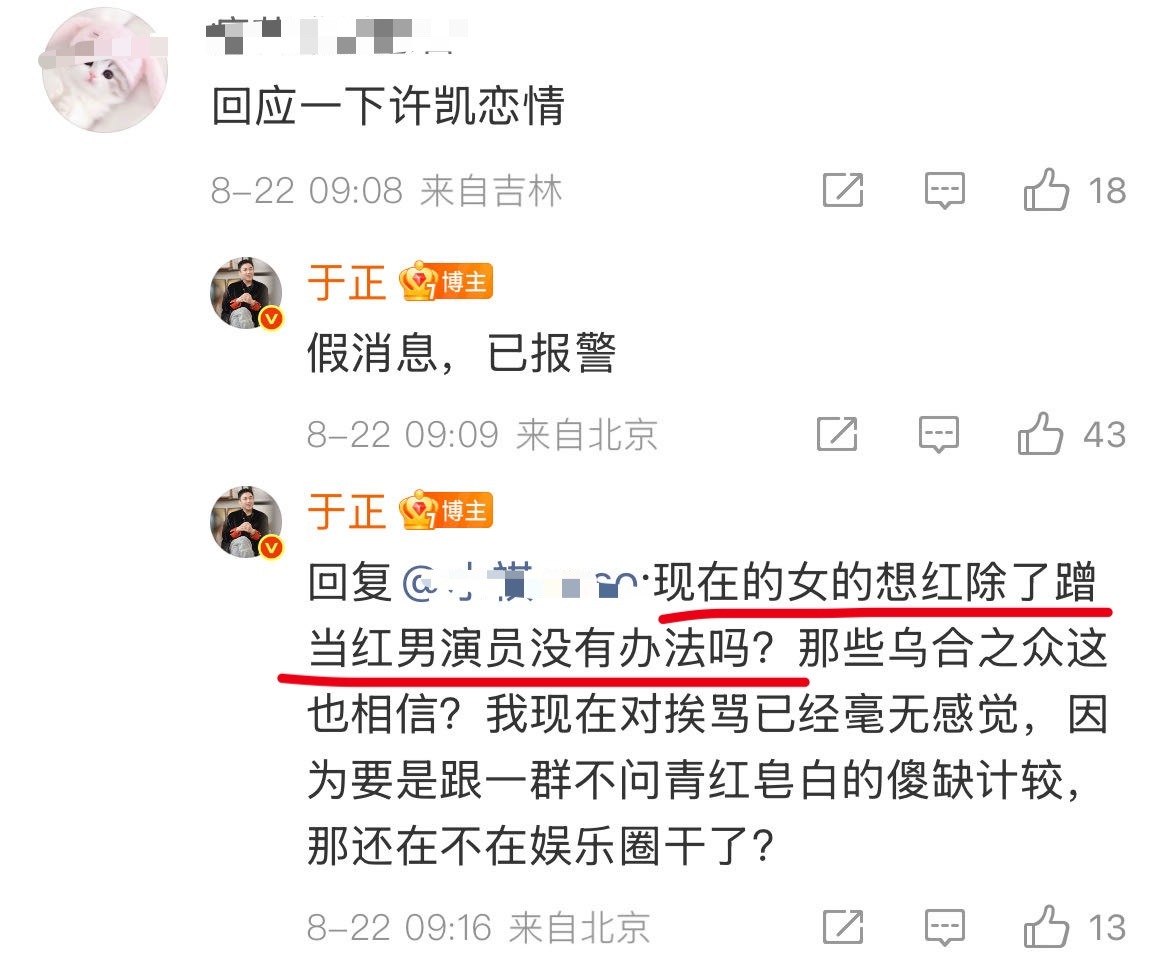Open the cat avatar commenter profile

tap(104, 70)
